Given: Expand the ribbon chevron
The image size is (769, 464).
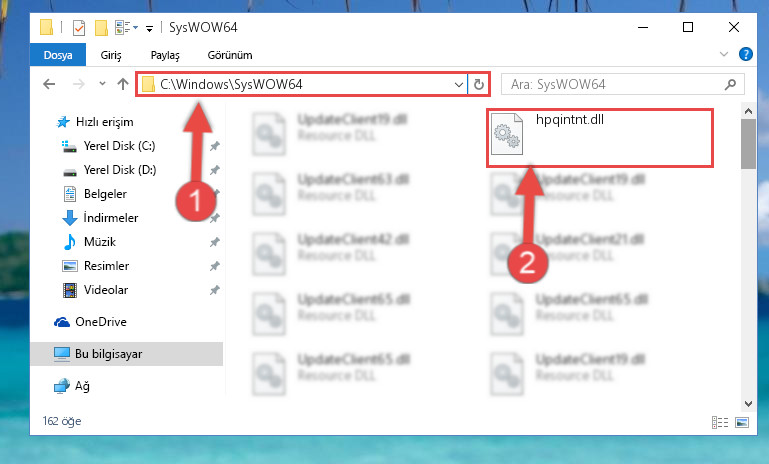Looking at the screenshot, I should coord(723,54).
